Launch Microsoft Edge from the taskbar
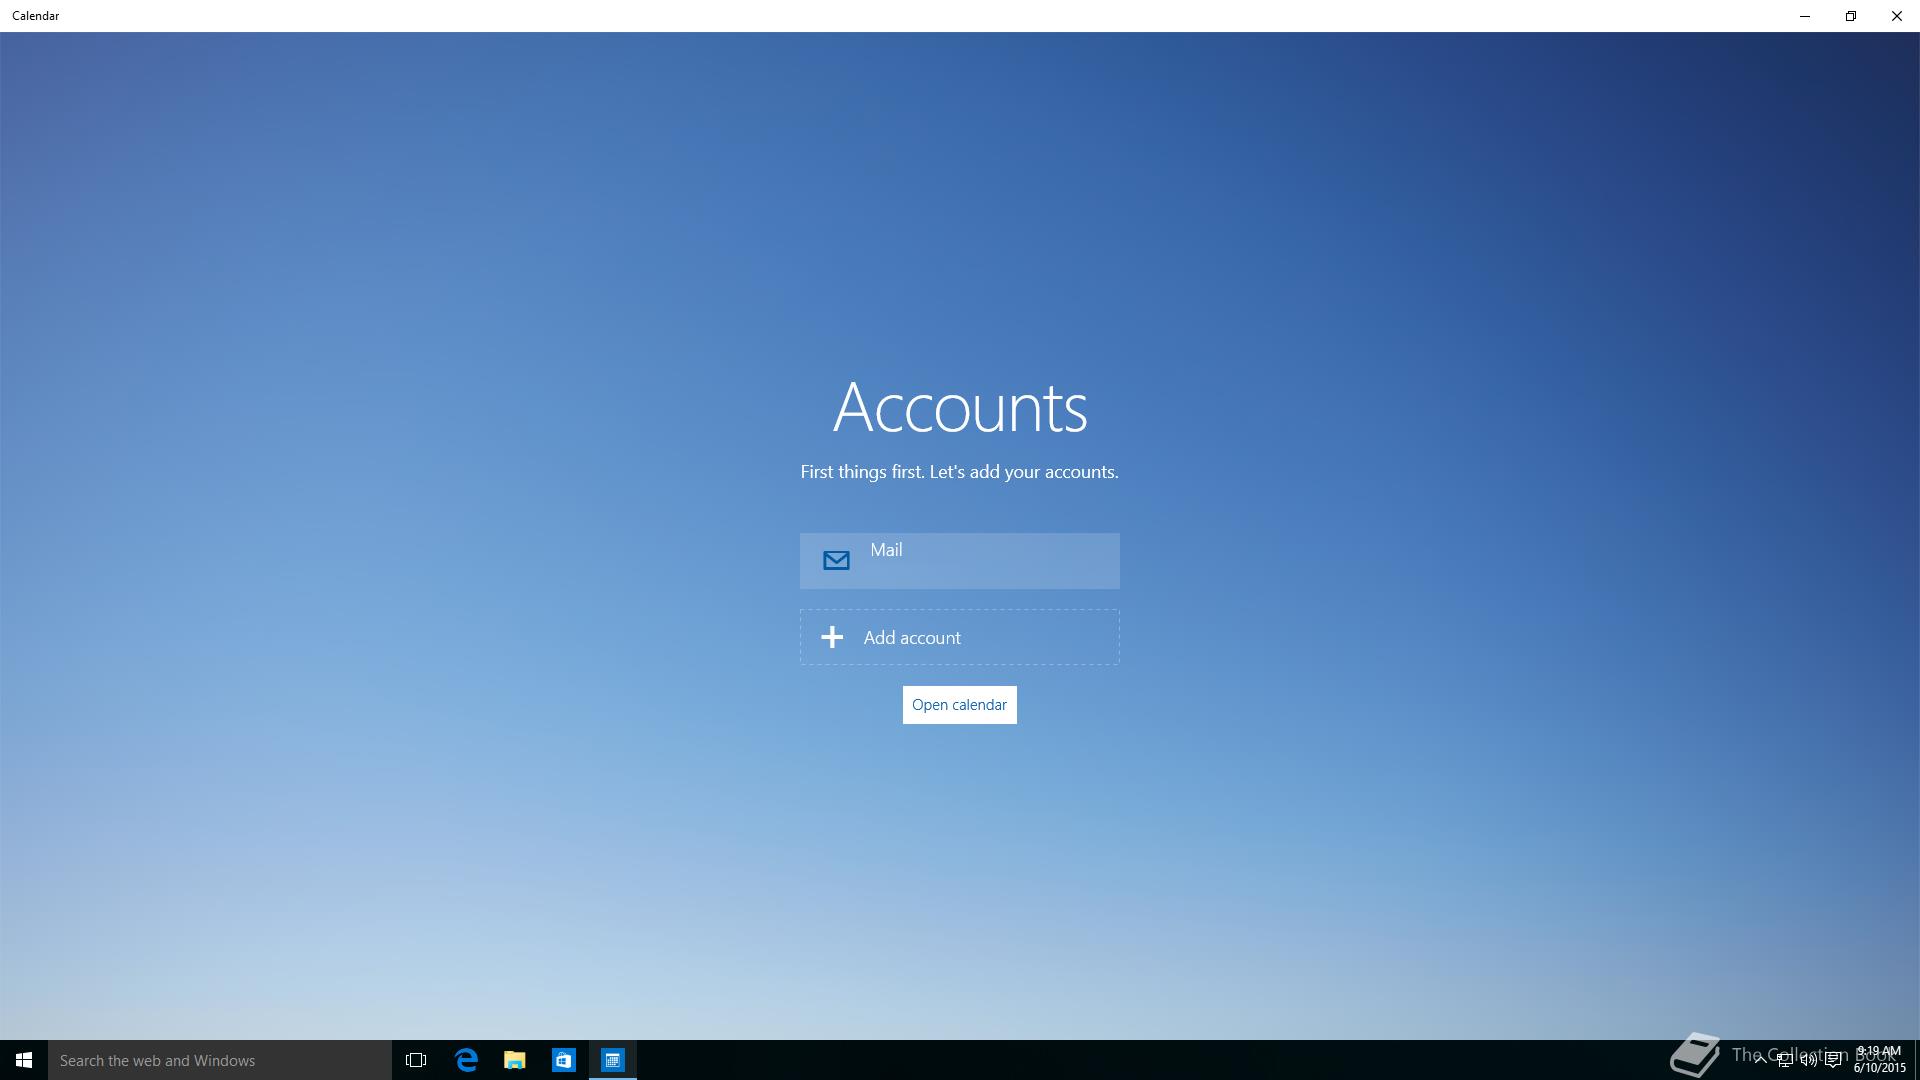The image size is (1920, 1080). pos(466,1060)
